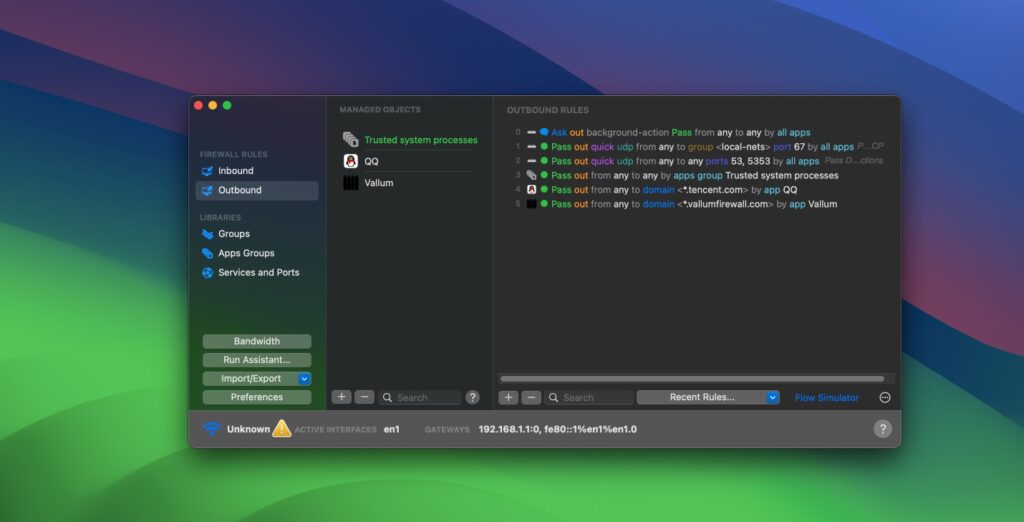Click the dash icon on rule 1
This screenshot has width=1024, height=522.
point(532,146)
